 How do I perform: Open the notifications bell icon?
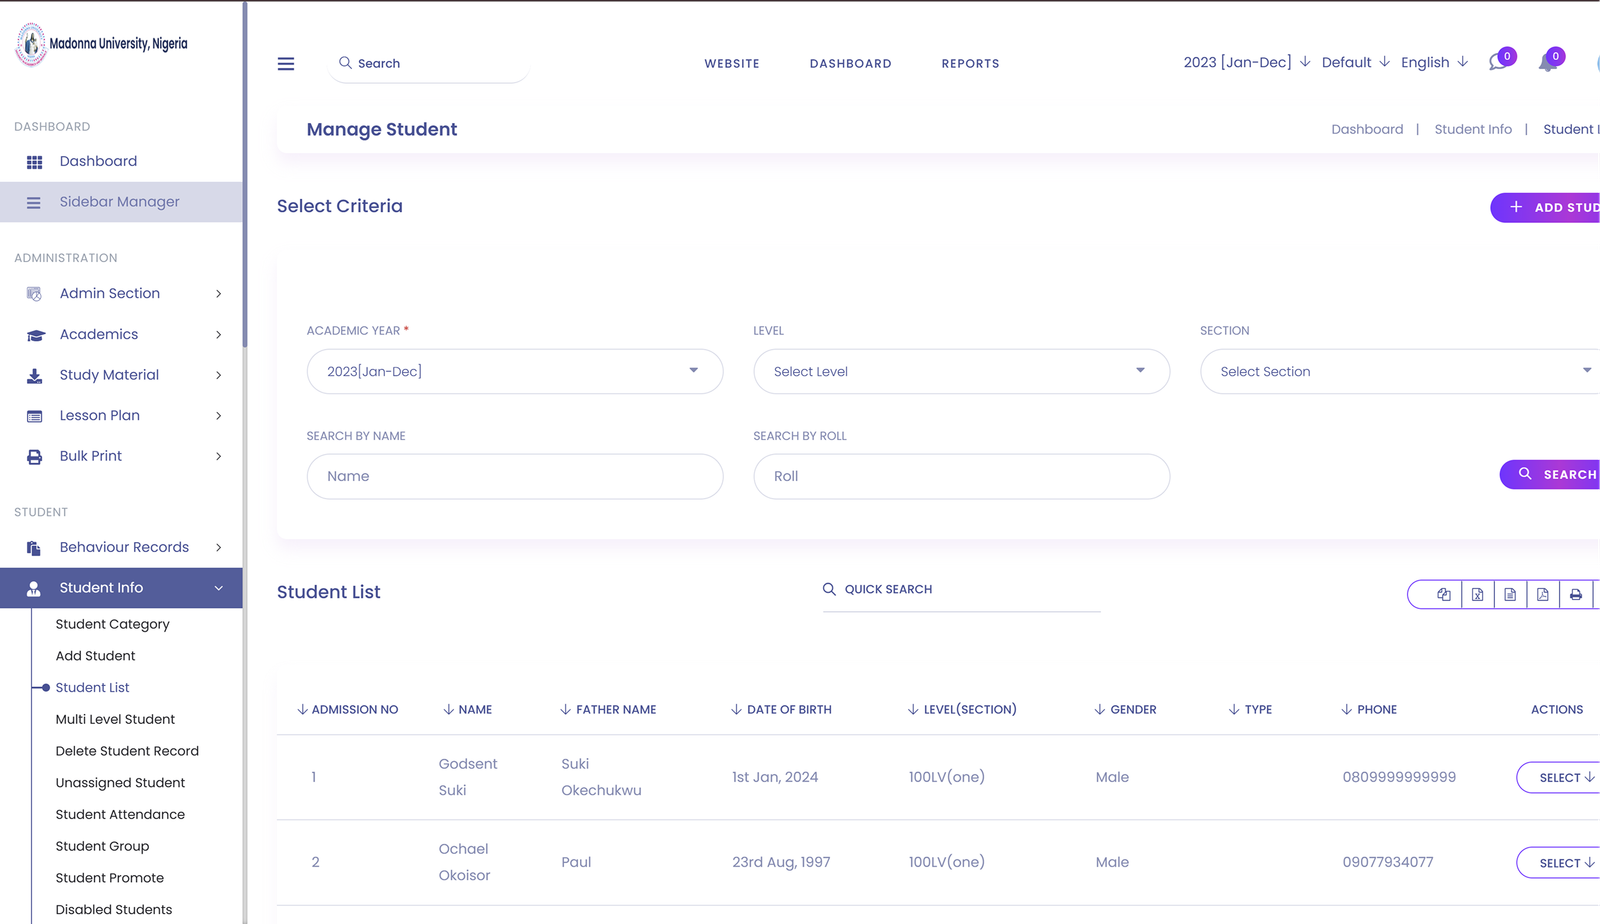(1548, 62)
